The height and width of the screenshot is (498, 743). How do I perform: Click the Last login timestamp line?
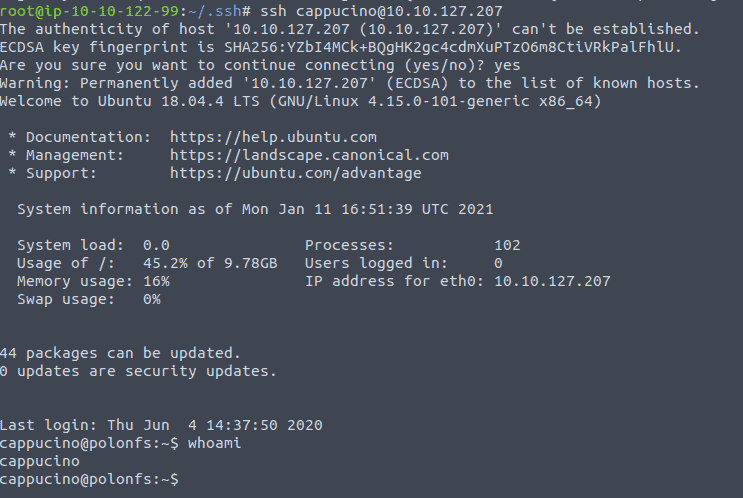pos(161,426)
